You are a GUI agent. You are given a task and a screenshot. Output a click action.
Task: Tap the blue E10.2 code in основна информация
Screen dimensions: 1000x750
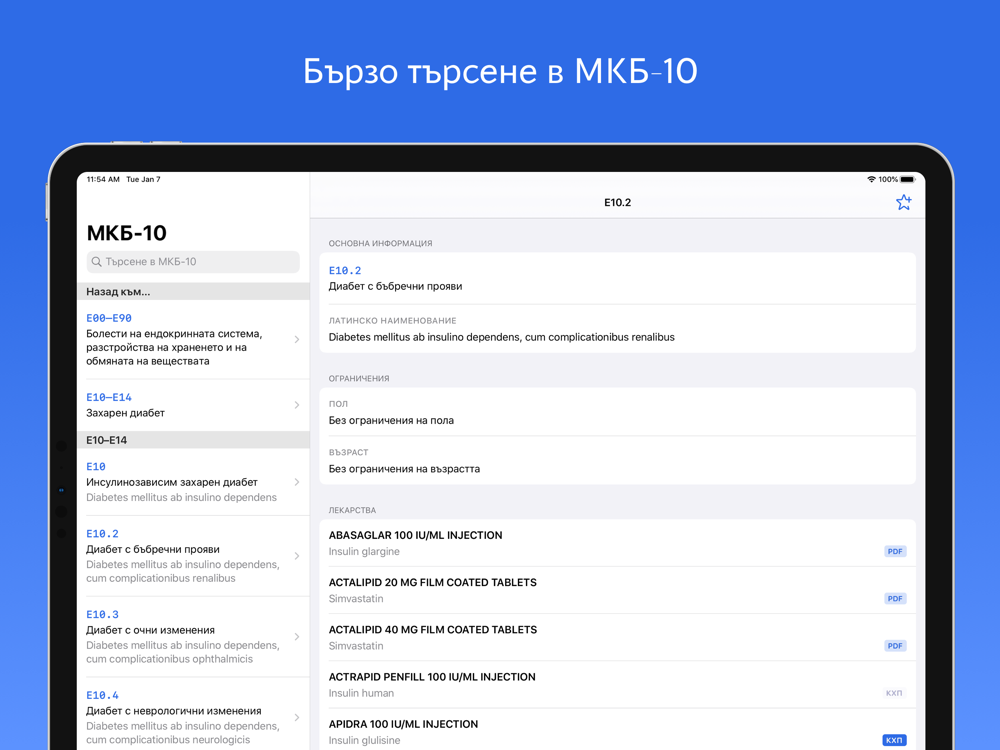(345, 270)
